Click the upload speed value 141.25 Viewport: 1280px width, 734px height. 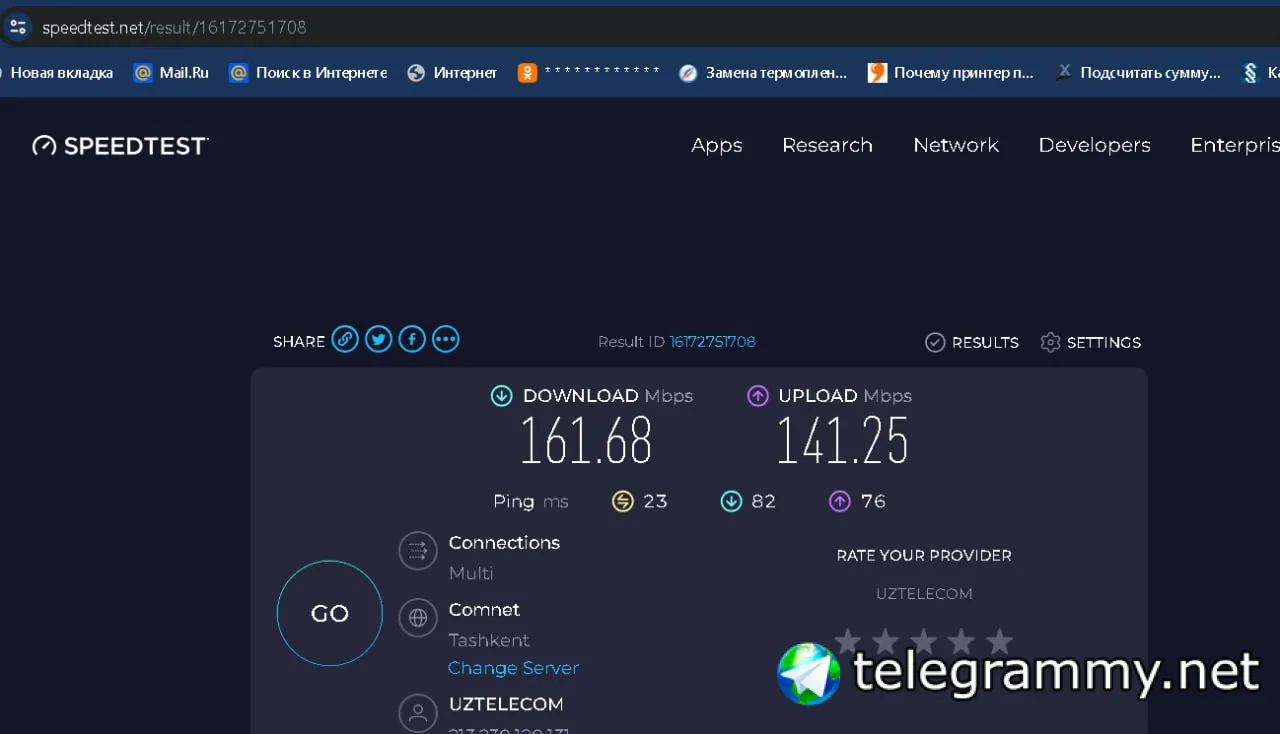(843, 441)
